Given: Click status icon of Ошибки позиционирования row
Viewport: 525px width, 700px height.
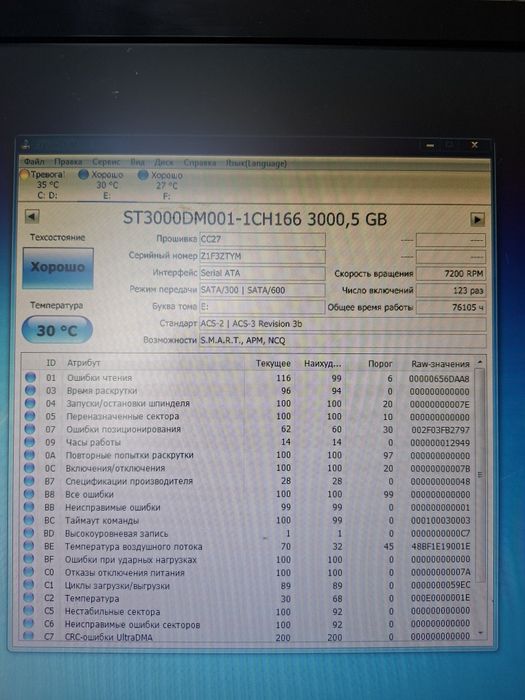Looking at the screenshot, I should tap(30, 429).
